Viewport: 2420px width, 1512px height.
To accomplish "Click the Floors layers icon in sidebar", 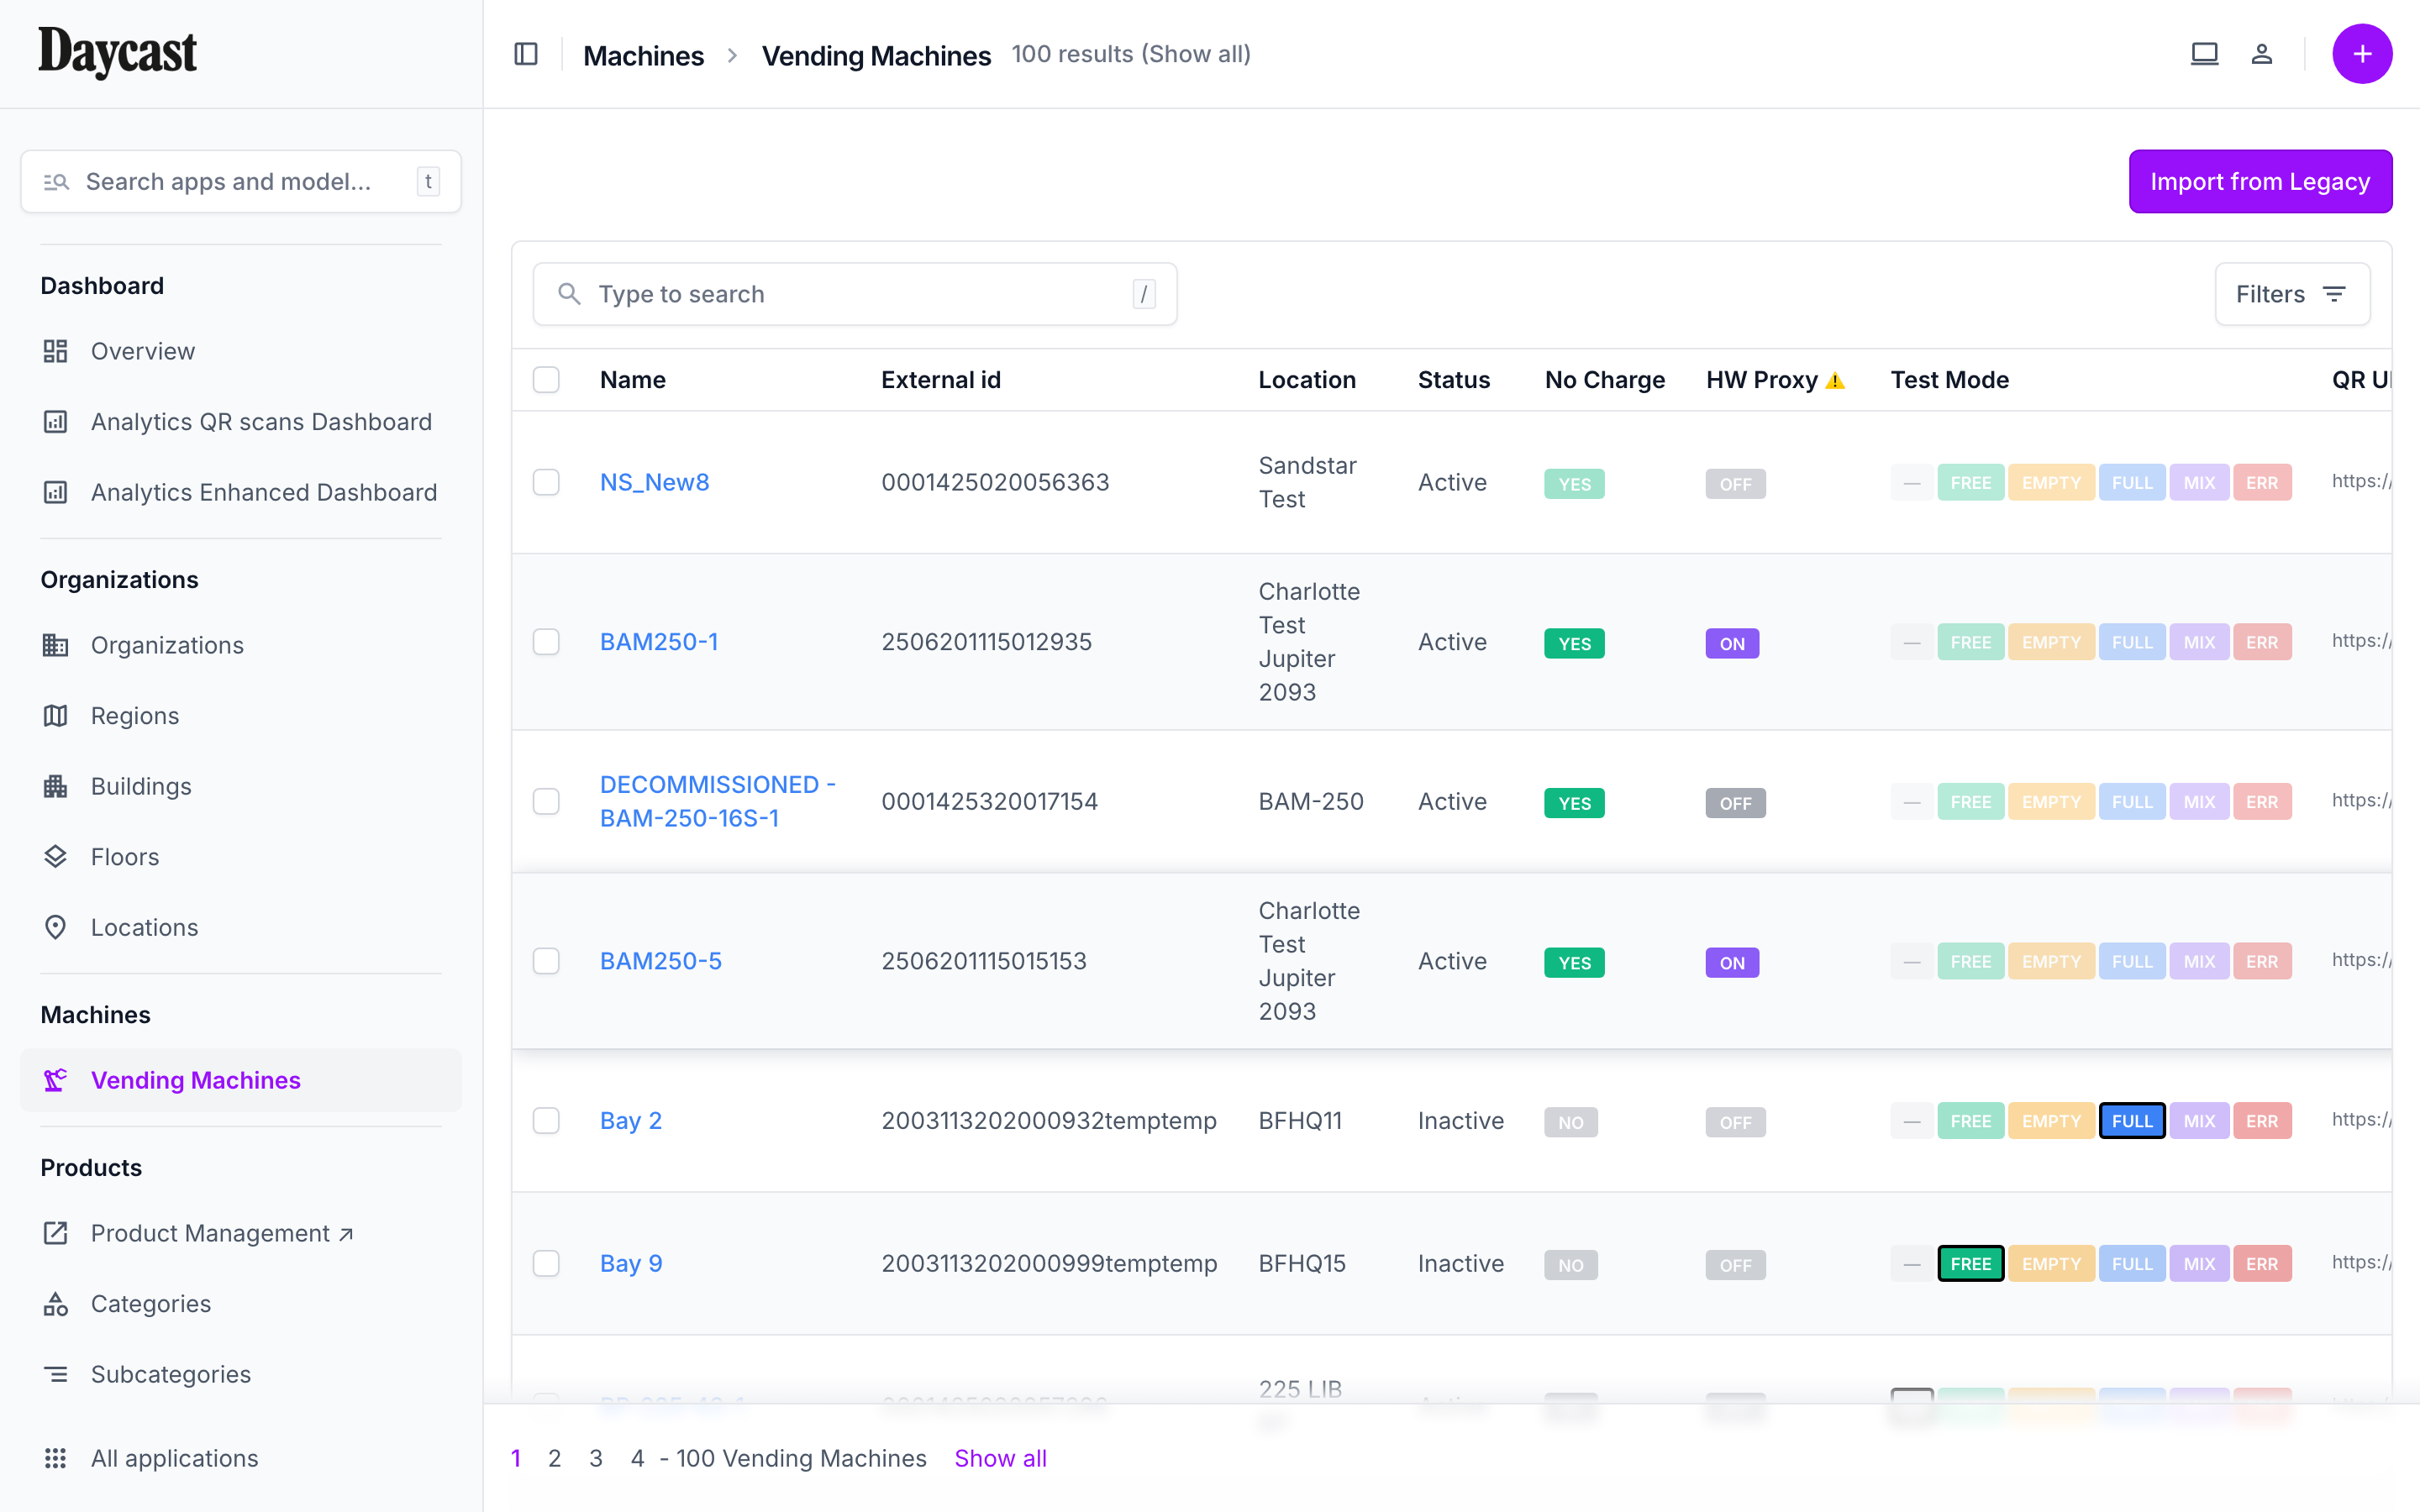I will coord(56,857).
